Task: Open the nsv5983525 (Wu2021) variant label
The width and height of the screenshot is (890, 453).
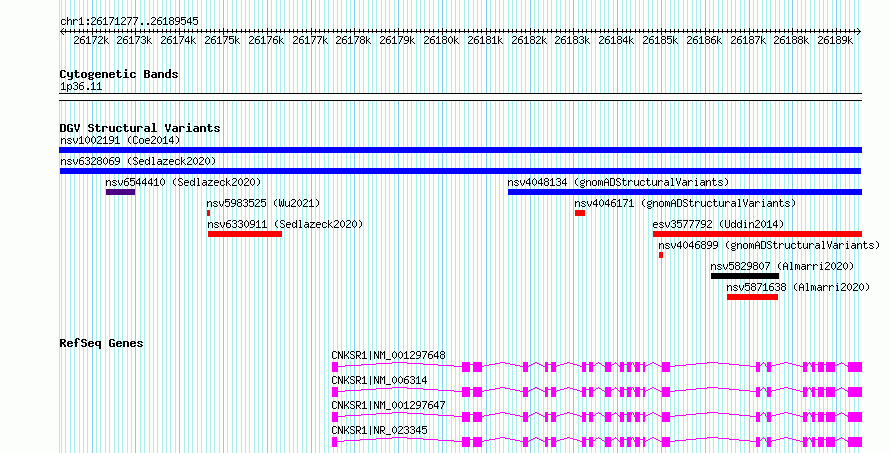Action: click(x=263, y=203)
